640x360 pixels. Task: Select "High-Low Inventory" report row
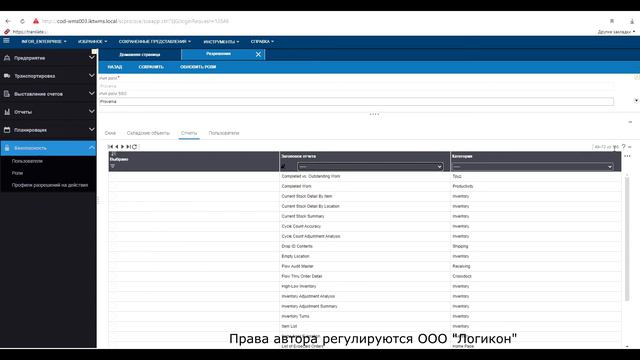click(365, 286)
